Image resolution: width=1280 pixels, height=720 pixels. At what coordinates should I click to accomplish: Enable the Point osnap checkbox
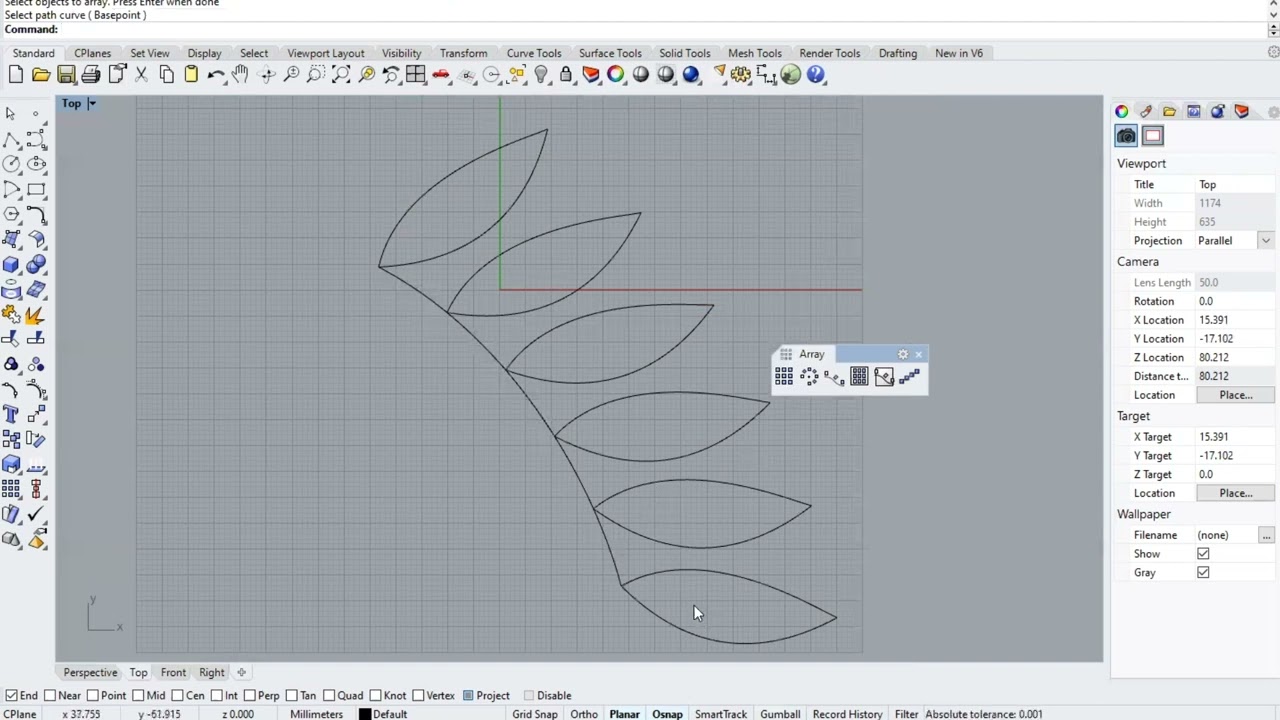[92, 696]
